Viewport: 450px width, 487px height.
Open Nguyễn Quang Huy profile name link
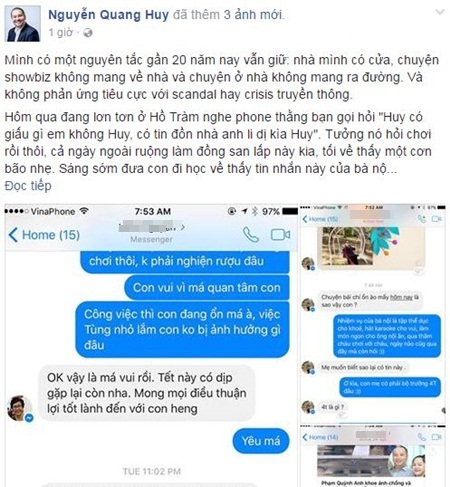pos(108,15)
